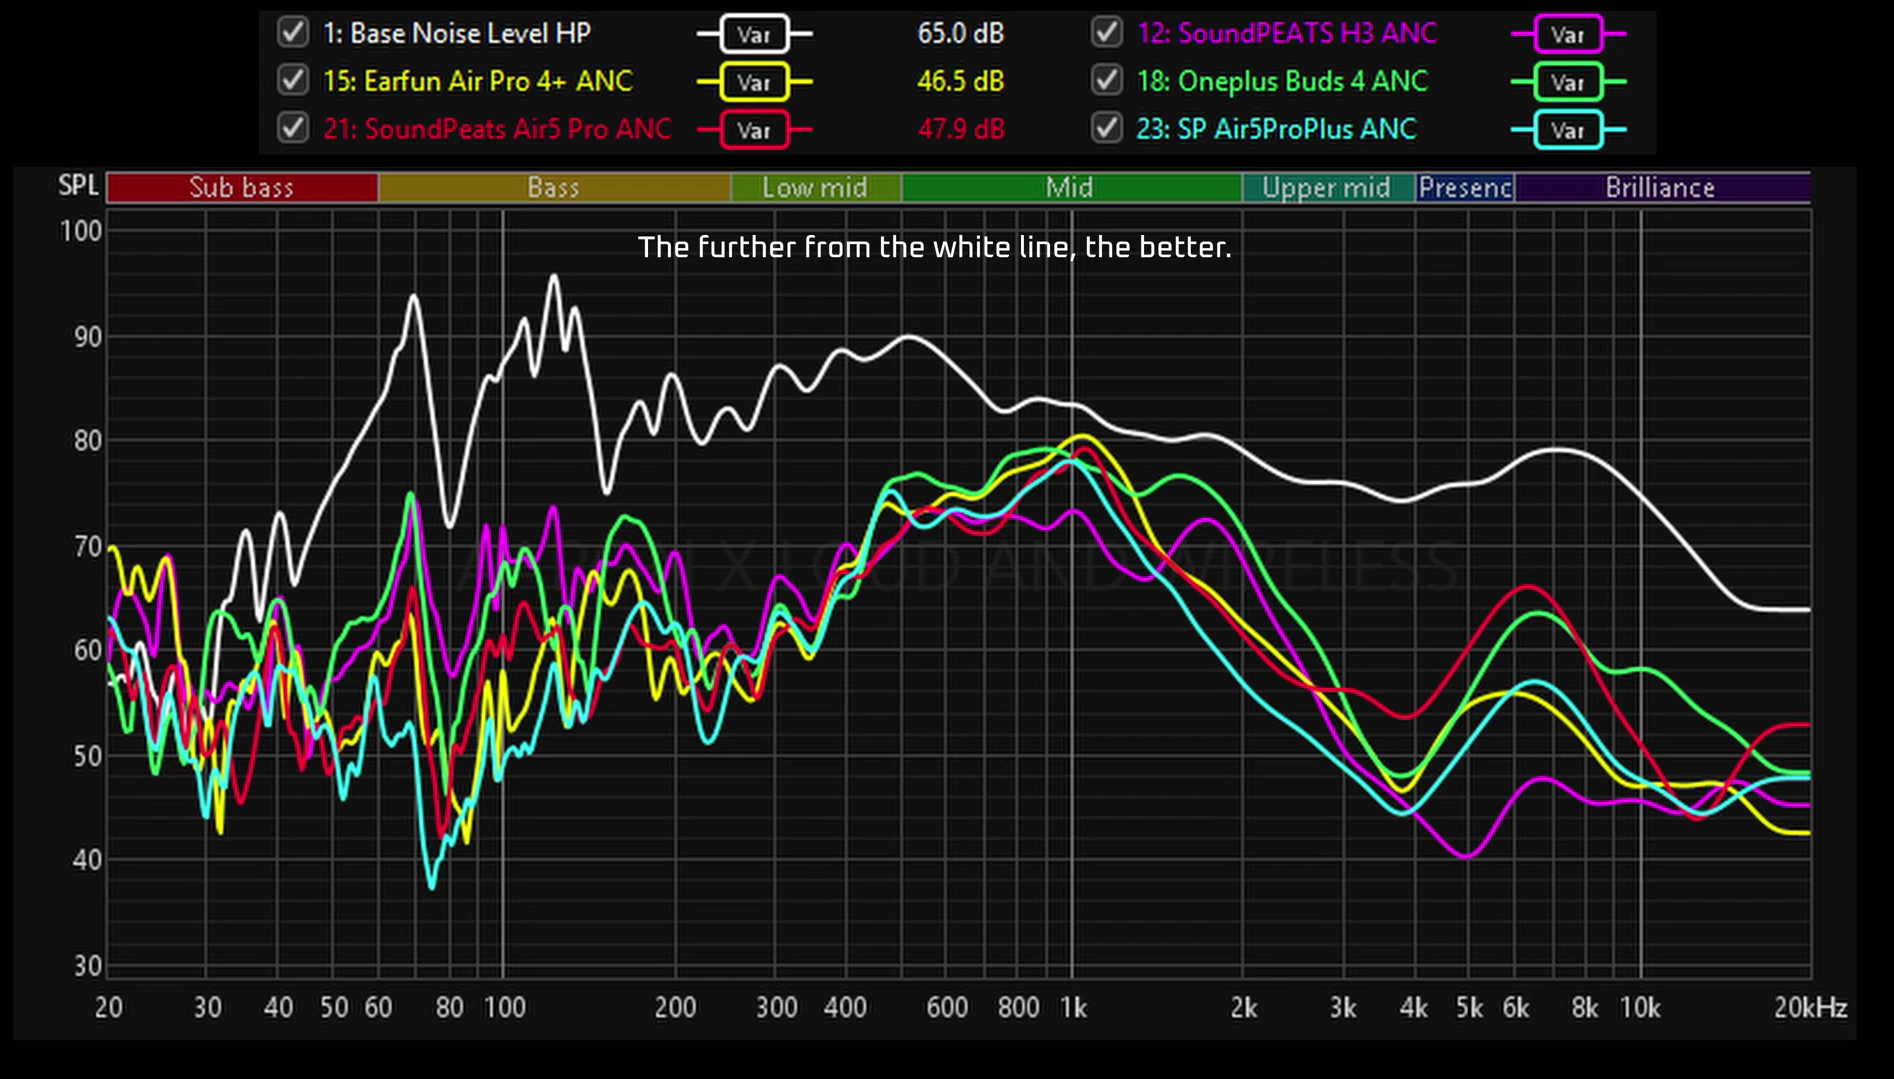Click the caption about the white line
Screen dimensions: 1894x1079
pyautogui.click(x=934, y=247)
